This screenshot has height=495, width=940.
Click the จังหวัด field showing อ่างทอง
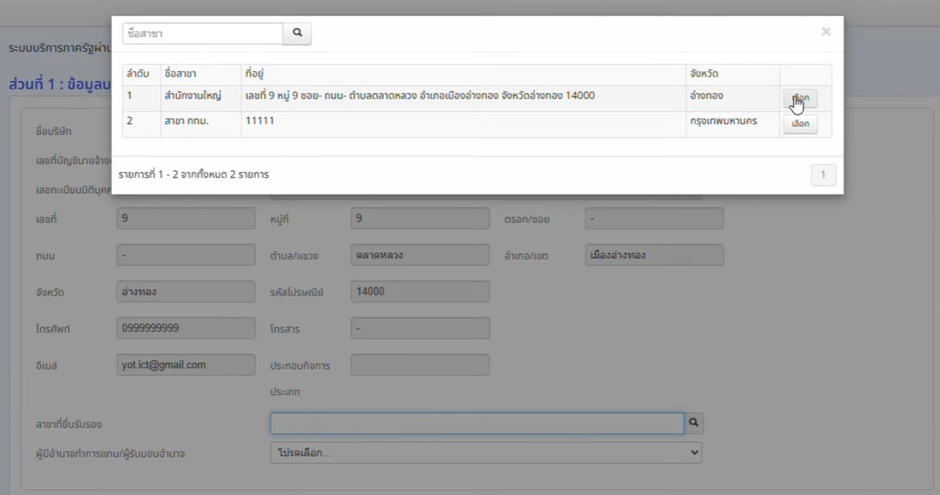pyautogui.click(x=186, y=291)
